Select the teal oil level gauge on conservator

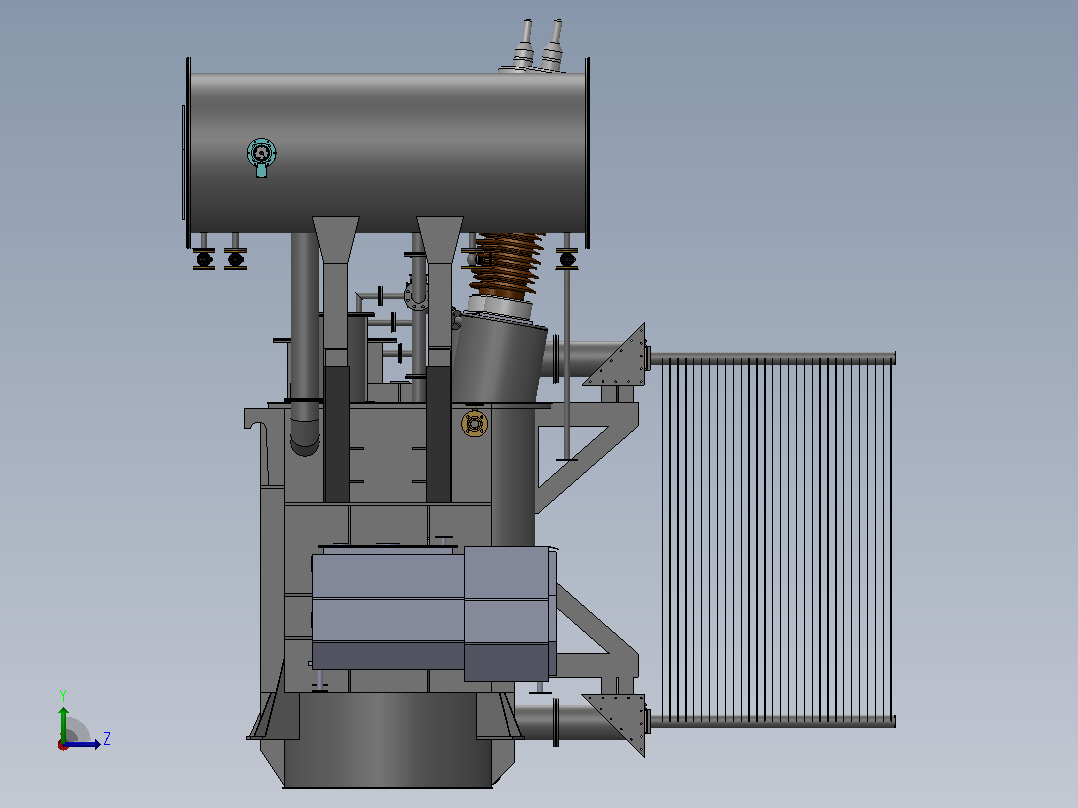261,157
